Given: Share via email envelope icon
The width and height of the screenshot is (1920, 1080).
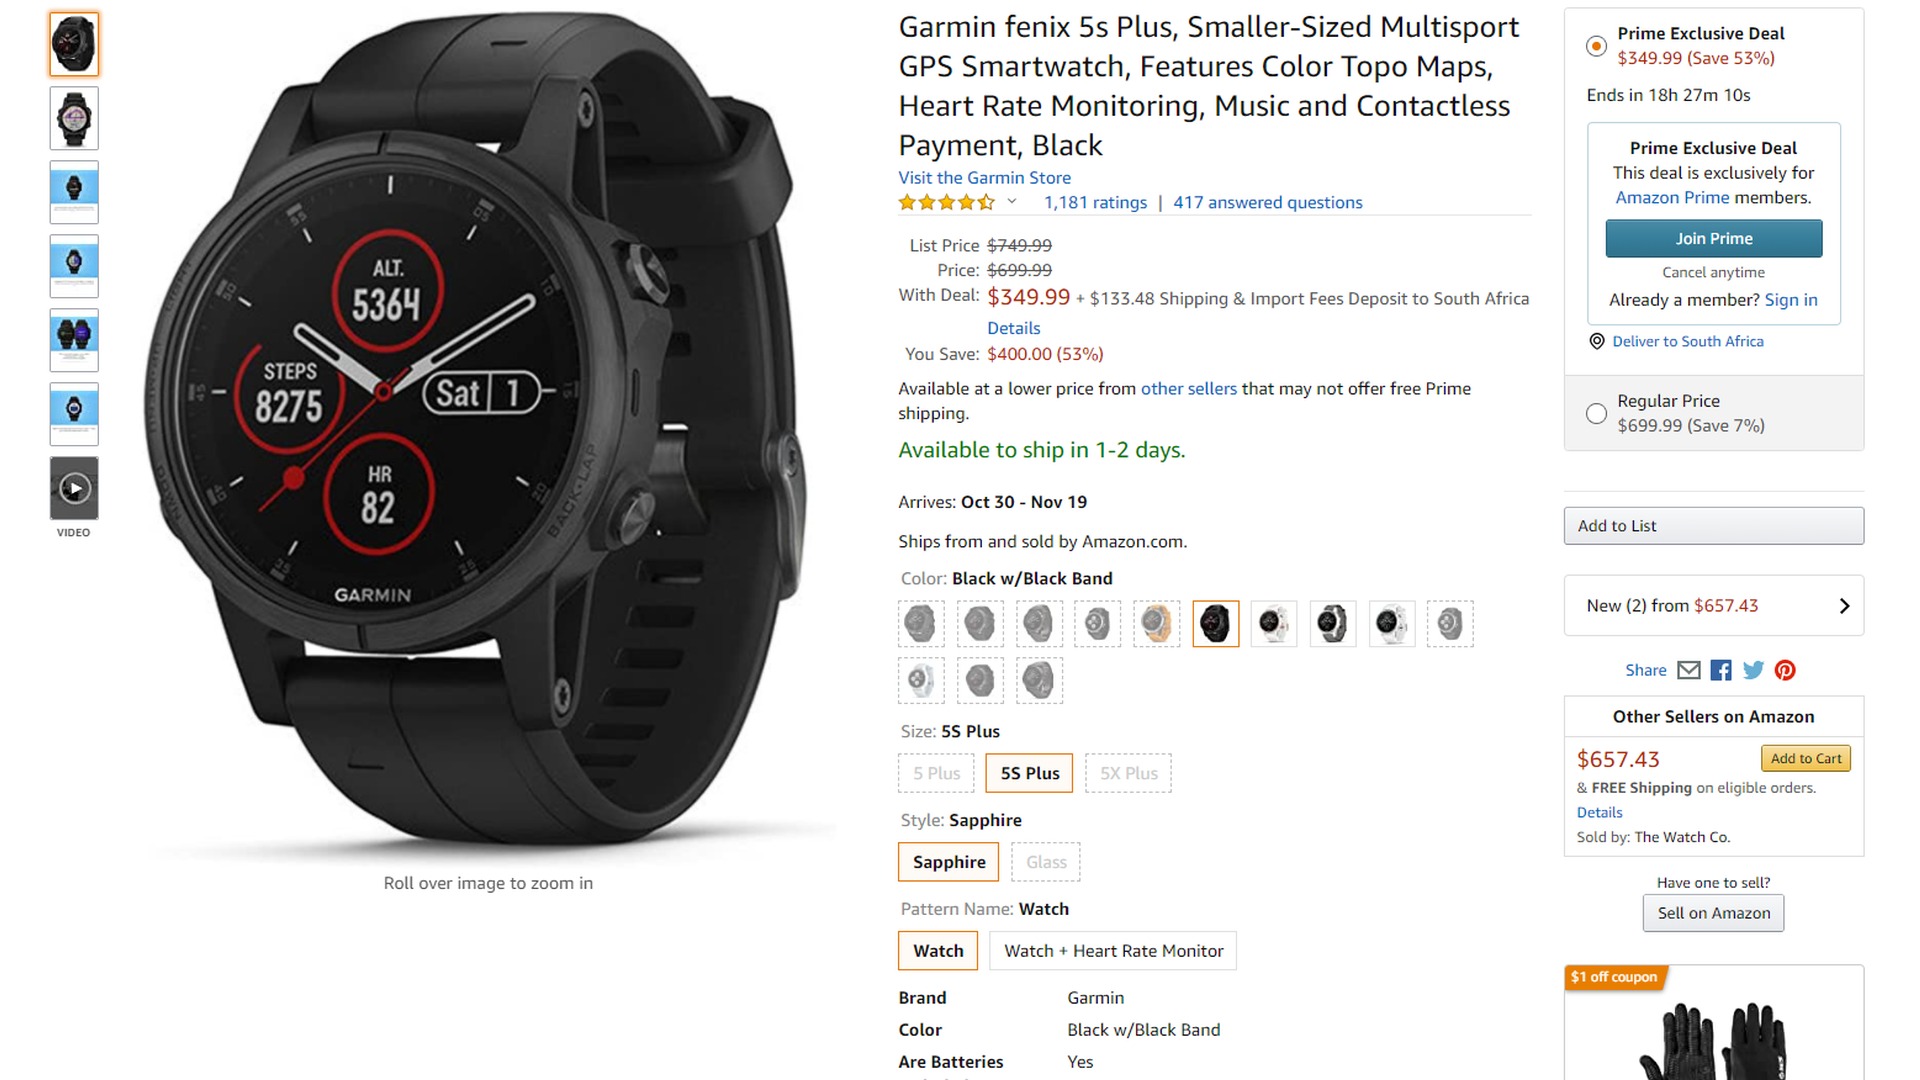Looking at the screenshot, I should coord(1688,670).
